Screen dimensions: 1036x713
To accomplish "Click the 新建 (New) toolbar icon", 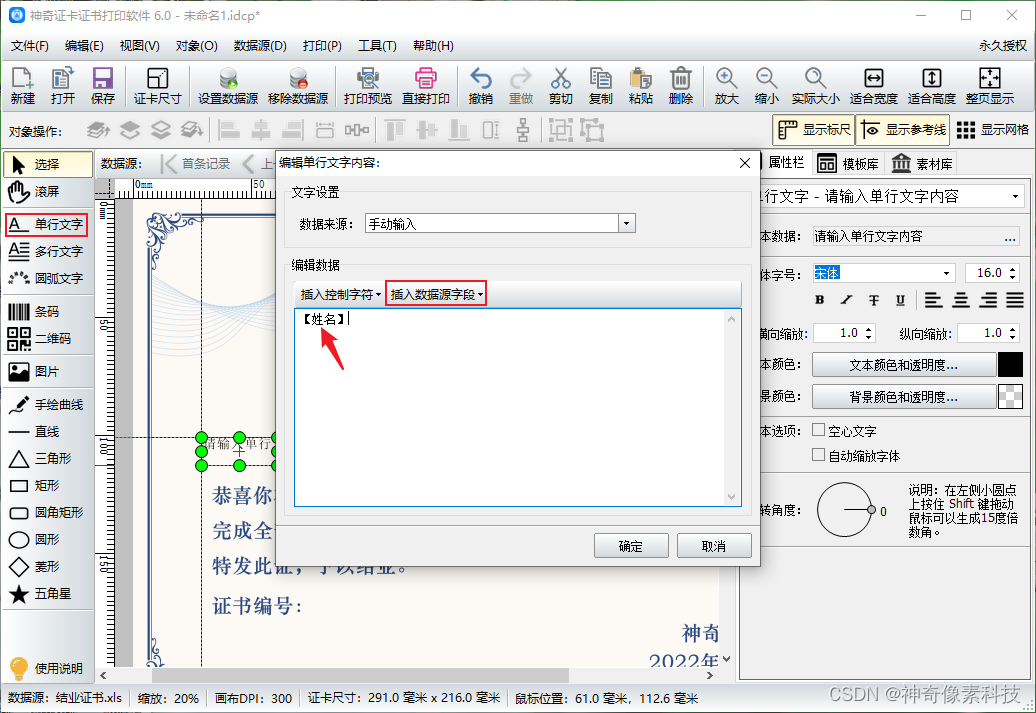I will [x=22, y=86].
